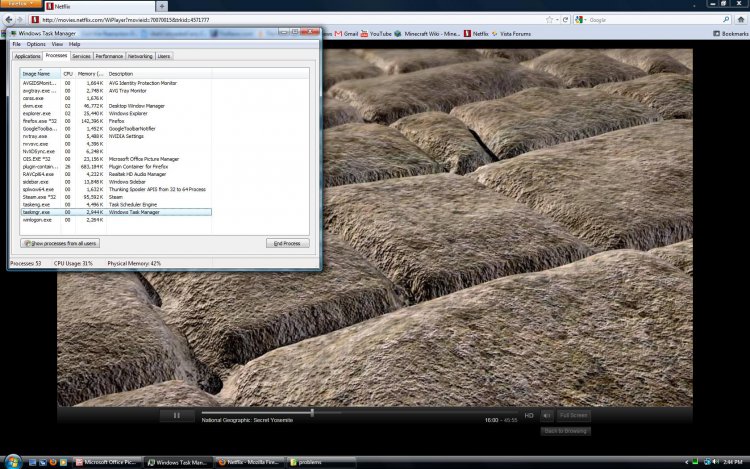This screenshot has width=750, height=469.
Task: Go forward with the browser forward arrow
Action: 20,20
